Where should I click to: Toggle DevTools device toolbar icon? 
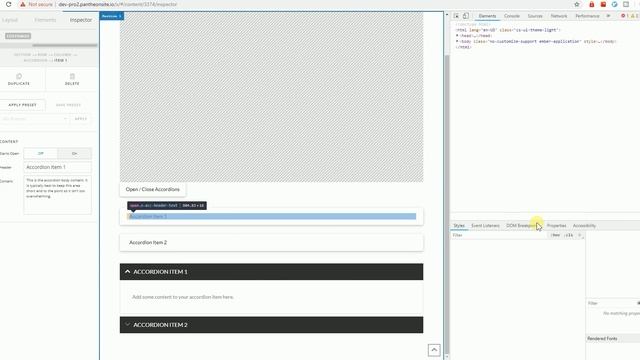pos(466,16)
